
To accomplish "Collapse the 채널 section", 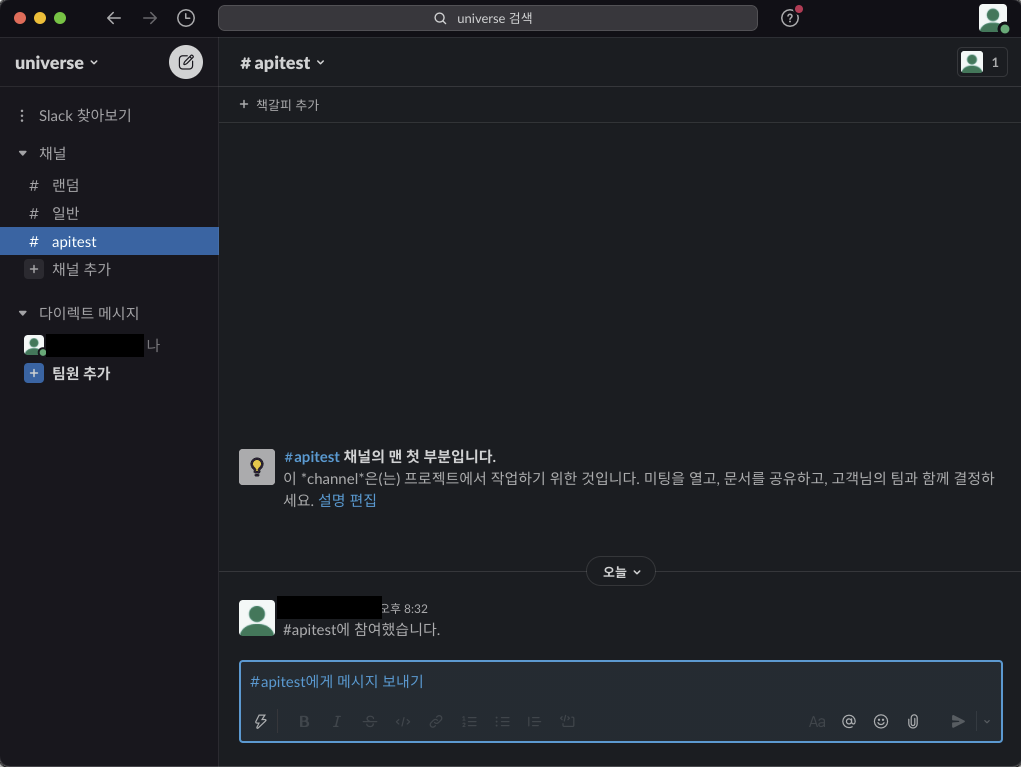I will tap(23, 153).
